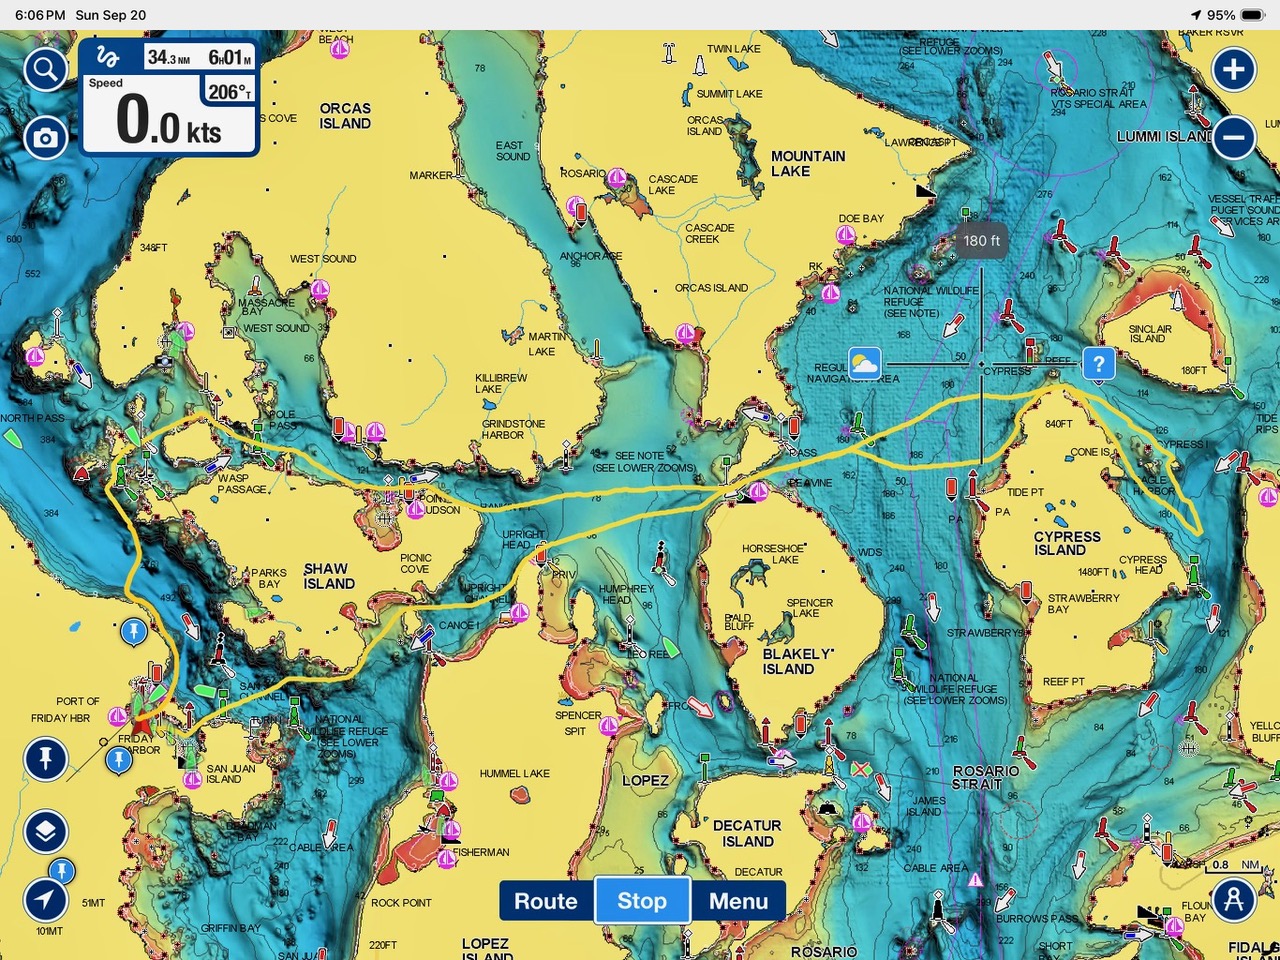The width and height of the screenshot is (1280, 960).
Task: Tap the 206° heading readout
Action: 229,92
